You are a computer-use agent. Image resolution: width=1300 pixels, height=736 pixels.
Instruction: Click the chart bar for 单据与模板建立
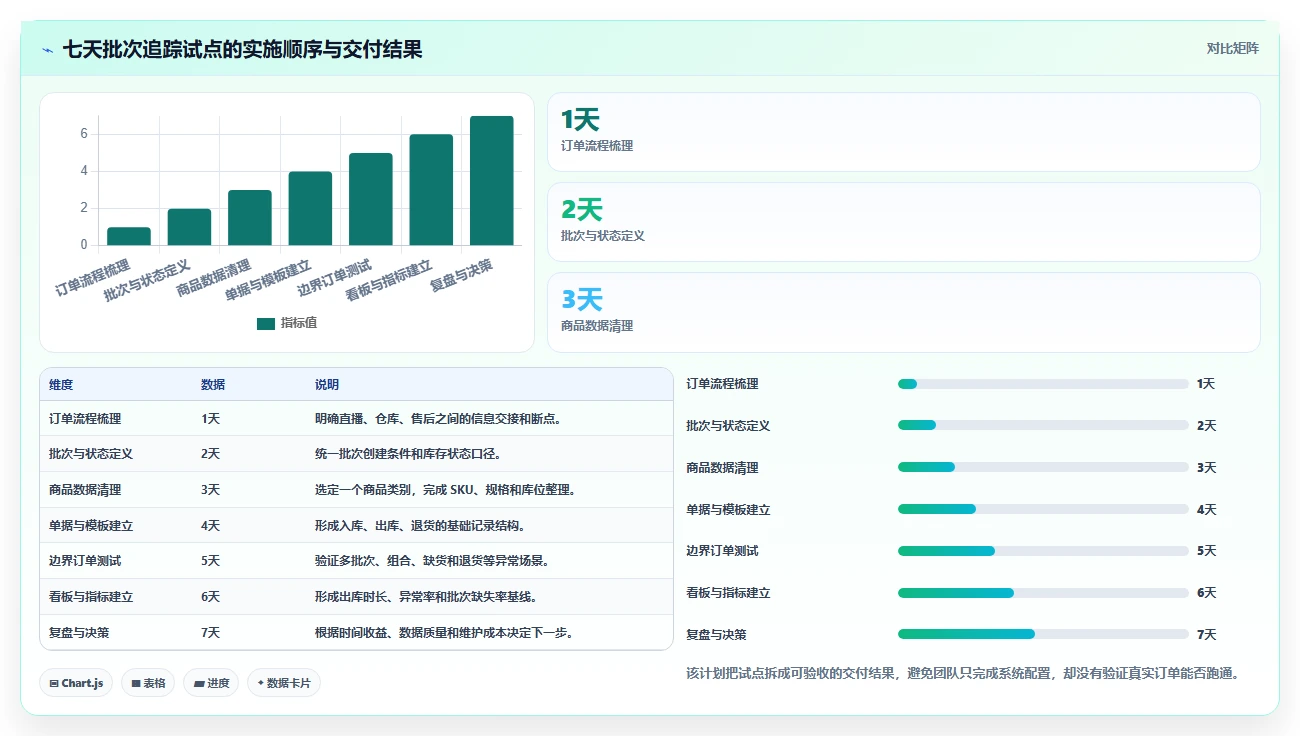[x=310, y=208]
